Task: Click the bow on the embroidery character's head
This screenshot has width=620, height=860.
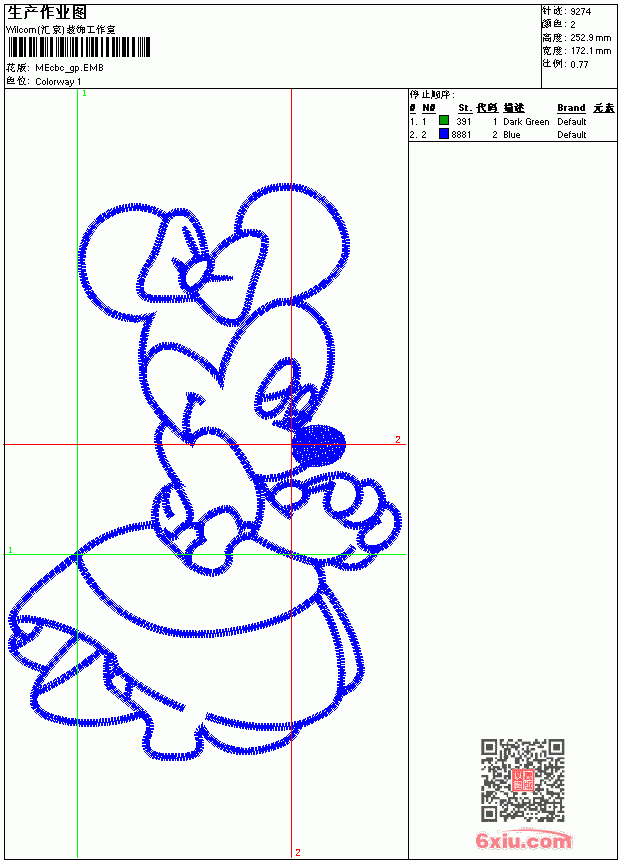Action: tap(204, 267)
